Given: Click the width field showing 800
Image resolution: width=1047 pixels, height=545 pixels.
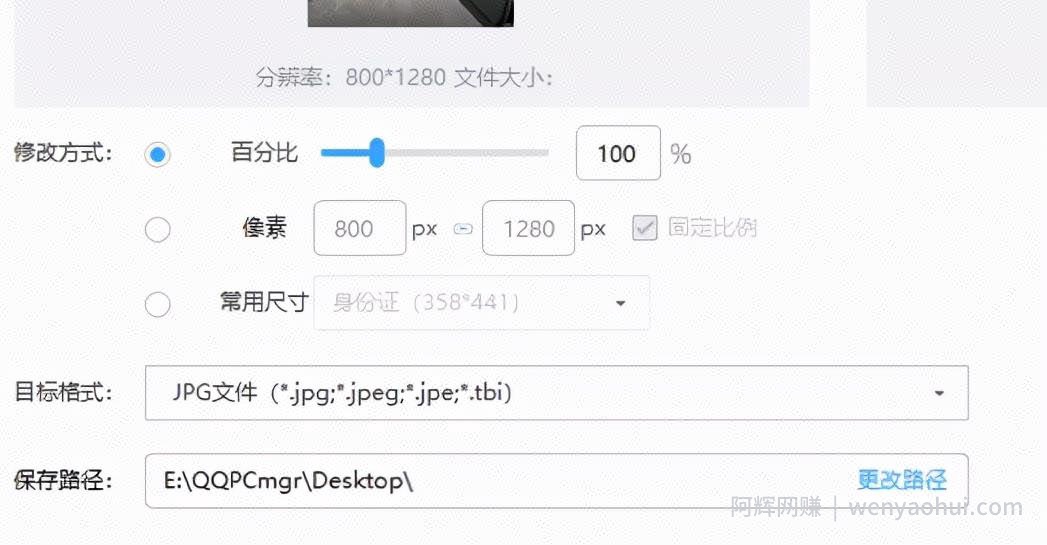Looking at the screenshot, I should [x=360, y=228].
